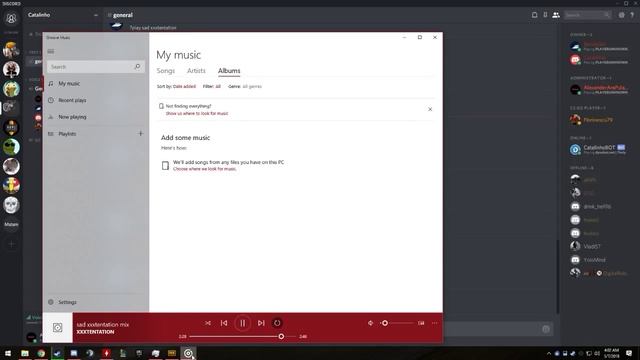This screenshot has width=640, height=360.
Task: Open File Explorer from taskbar
Action: 25,353
